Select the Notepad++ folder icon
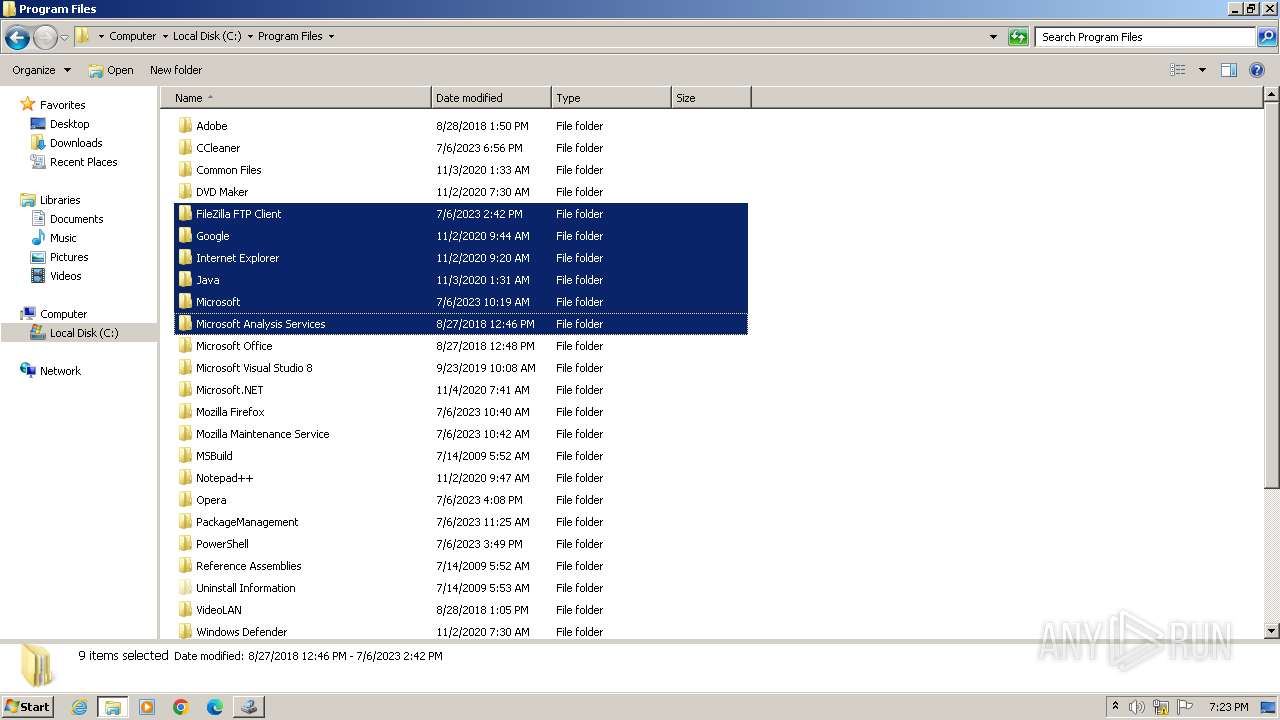The height and width of the screenshot is (720, 1280). (185, 478)
